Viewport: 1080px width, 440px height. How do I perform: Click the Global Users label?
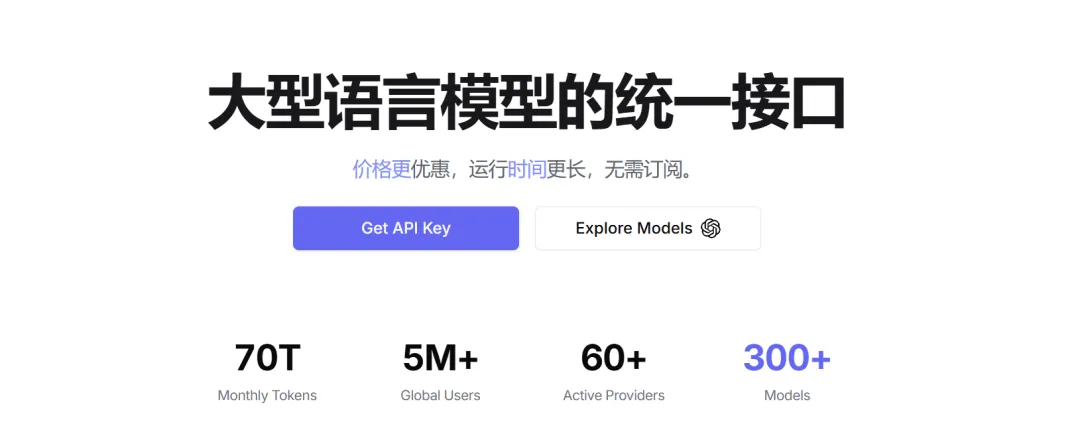coord(440,395)
